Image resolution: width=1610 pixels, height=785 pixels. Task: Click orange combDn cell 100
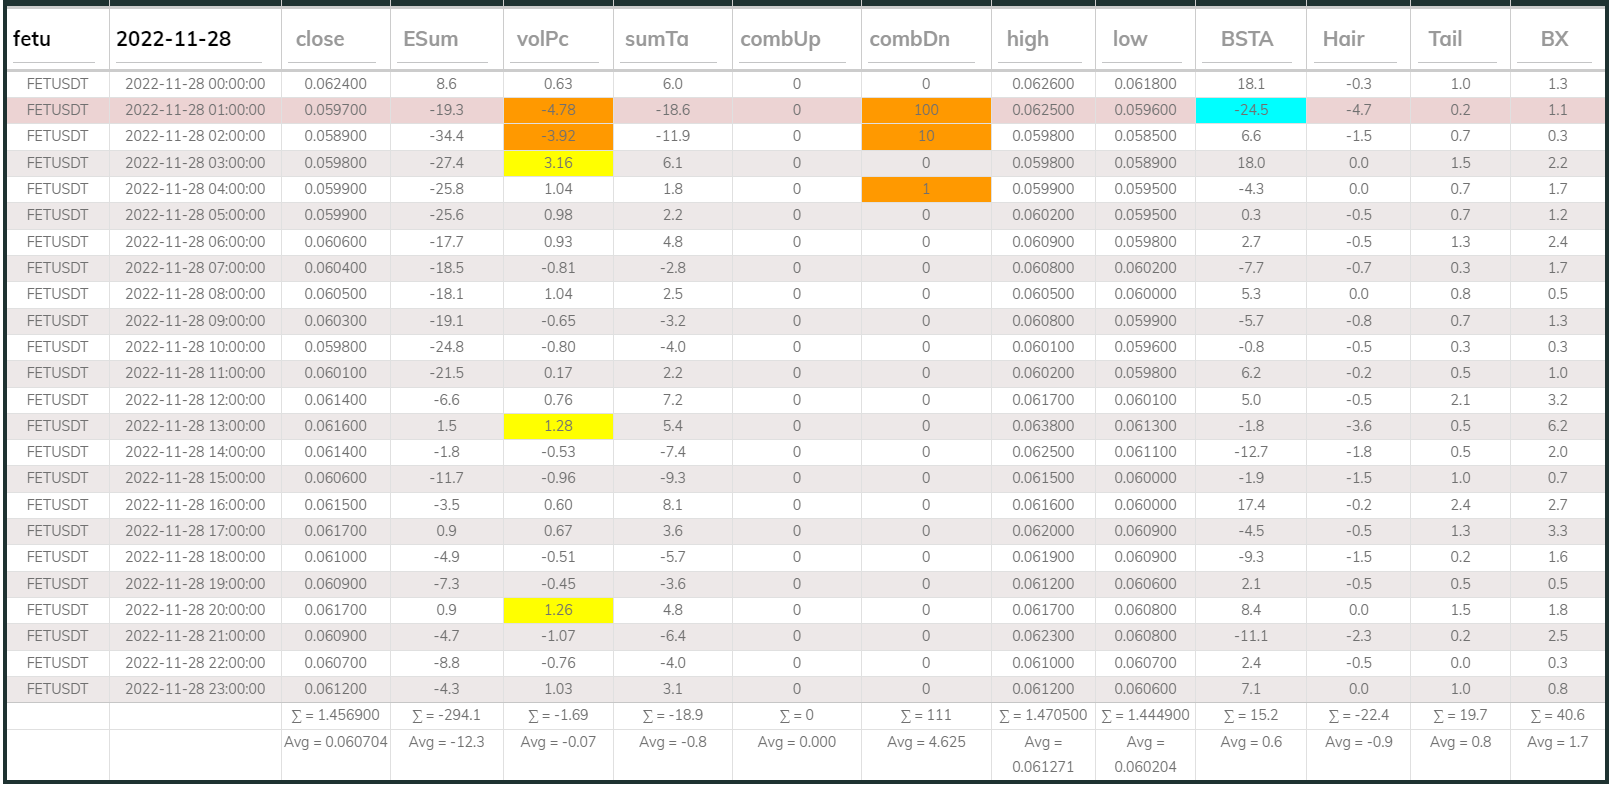click(x=926, y=110)
